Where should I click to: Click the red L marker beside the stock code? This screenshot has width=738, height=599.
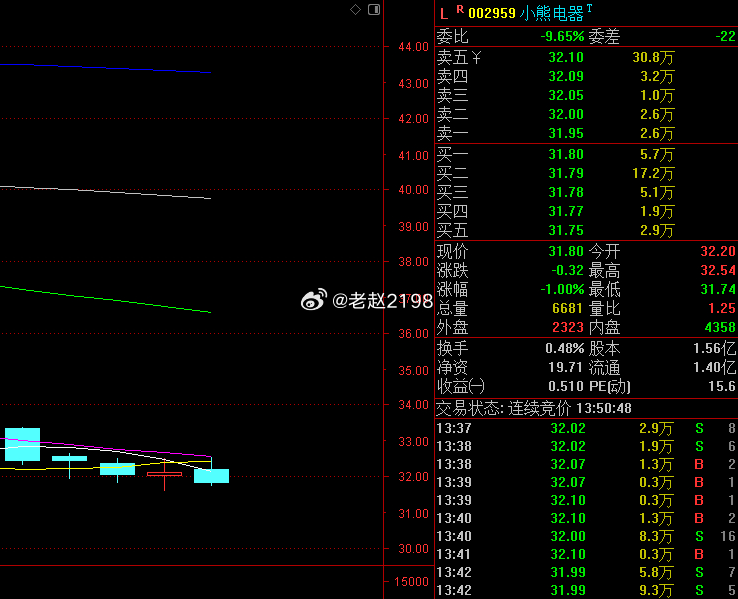tap(444, 14)
